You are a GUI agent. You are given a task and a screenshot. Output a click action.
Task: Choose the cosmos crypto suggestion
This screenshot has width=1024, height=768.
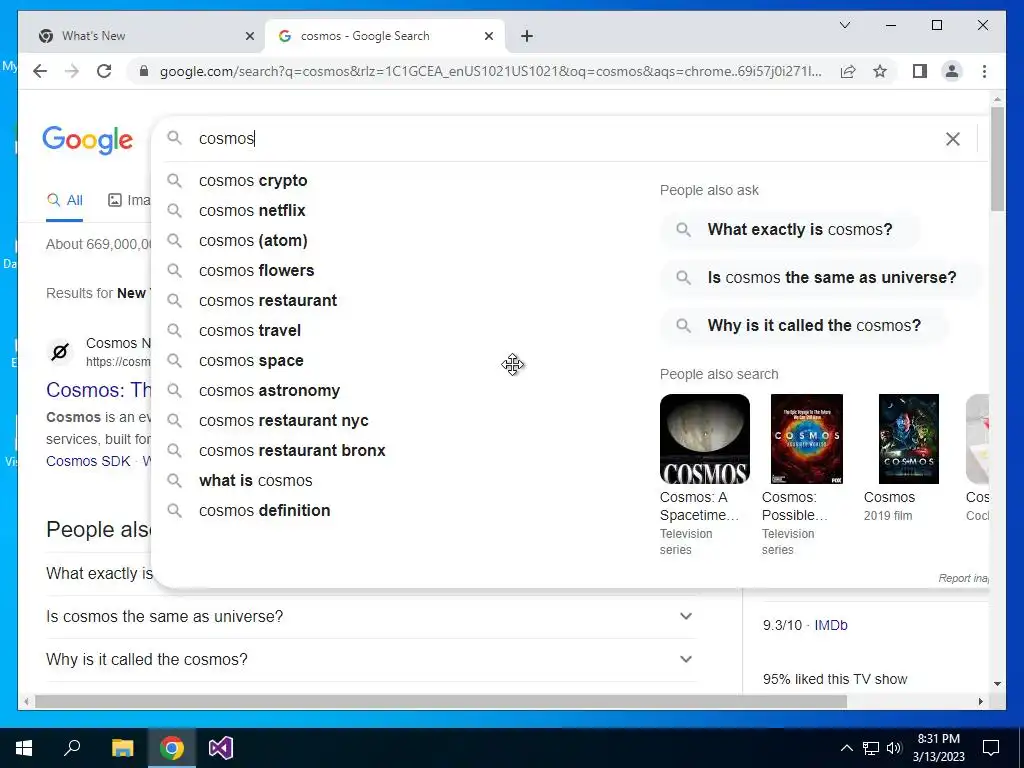point(253,180)
